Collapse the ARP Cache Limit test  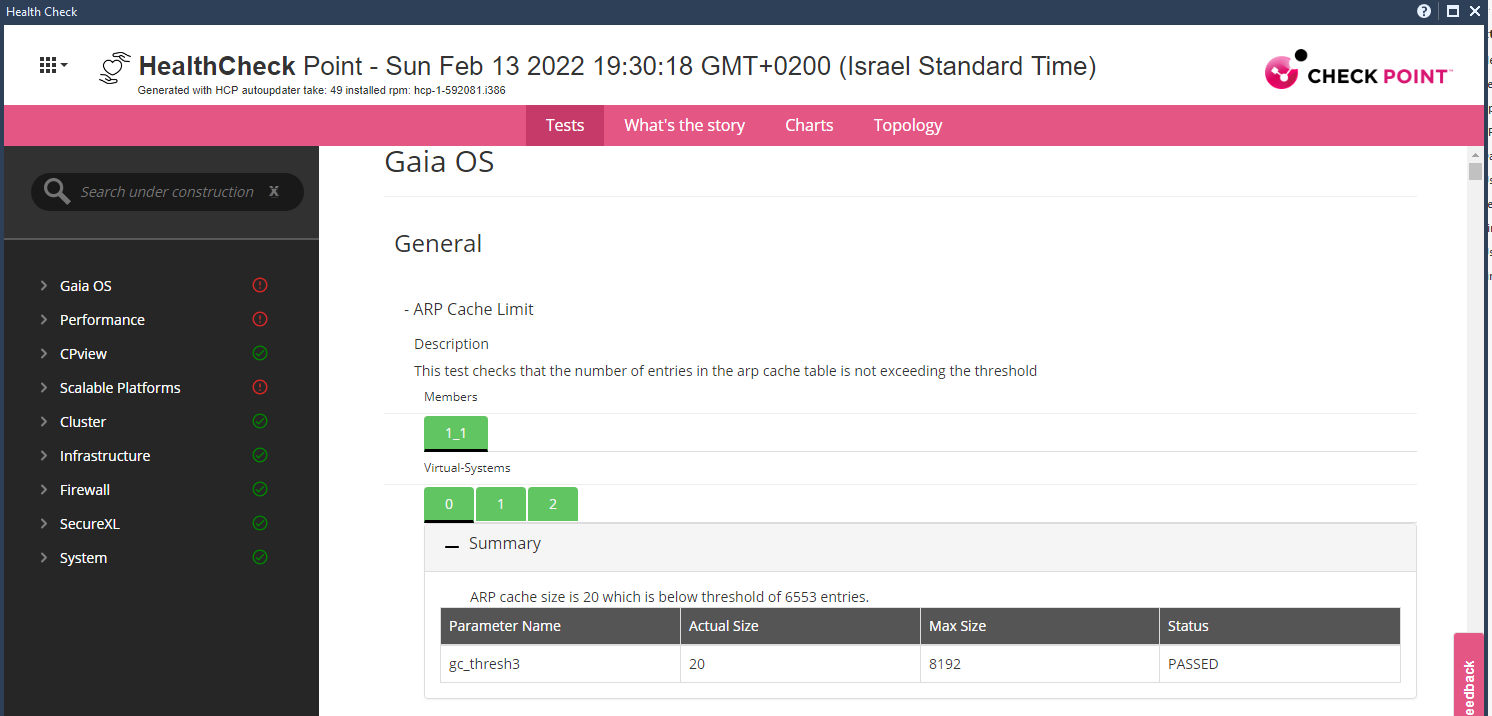click(406, 309)
